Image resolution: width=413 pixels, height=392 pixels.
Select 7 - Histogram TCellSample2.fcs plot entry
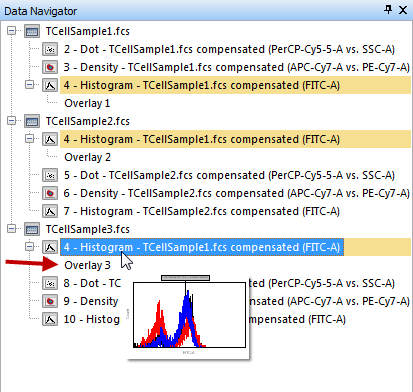[x=202, y=211]
